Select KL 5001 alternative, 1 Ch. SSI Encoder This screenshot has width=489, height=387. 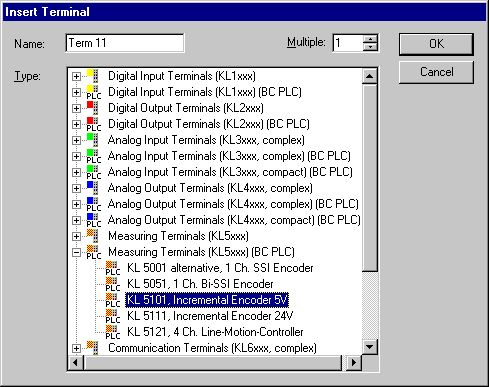coord(220,268)
